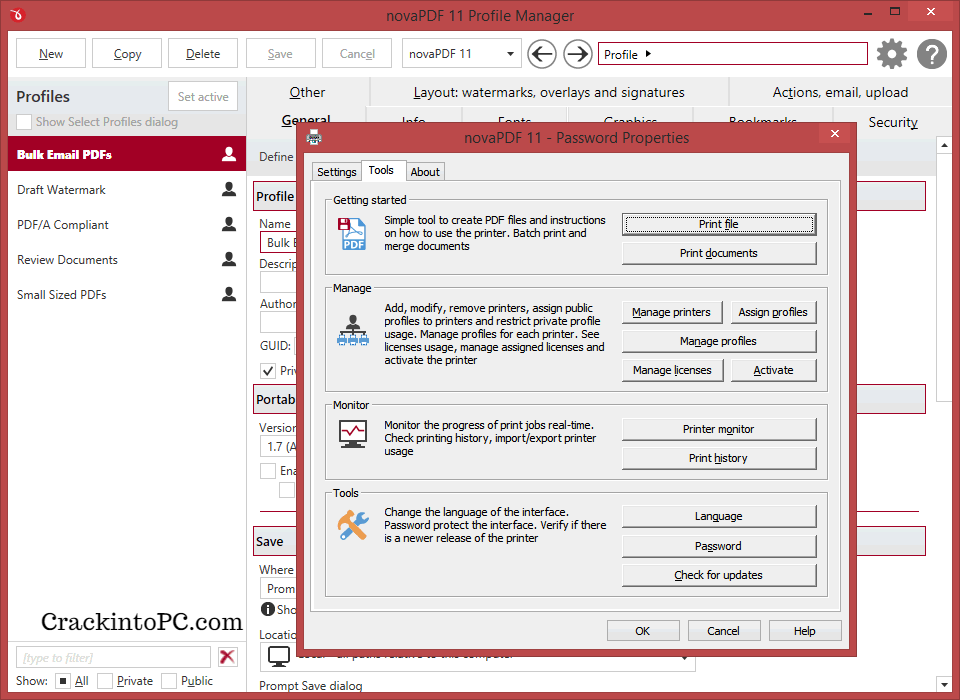Expand the Profile breadcrumb arrow
Viewport: 960px width, 700px height.
(x=648, y=54)
